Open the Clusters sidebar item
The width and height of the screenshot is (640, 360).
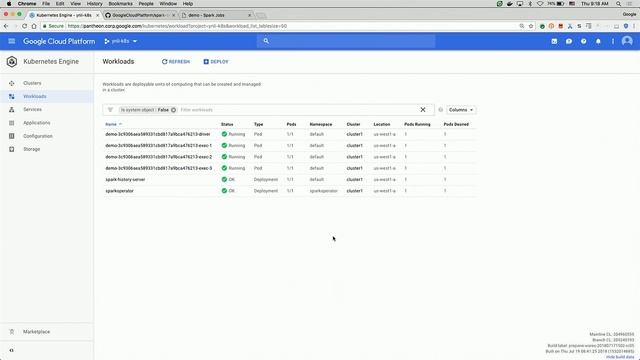click(32, 83)
